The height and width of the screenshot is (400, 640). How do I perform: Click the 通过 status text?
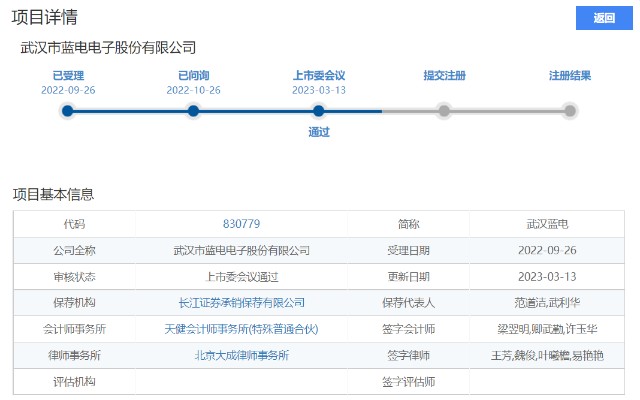click(319, 132)
